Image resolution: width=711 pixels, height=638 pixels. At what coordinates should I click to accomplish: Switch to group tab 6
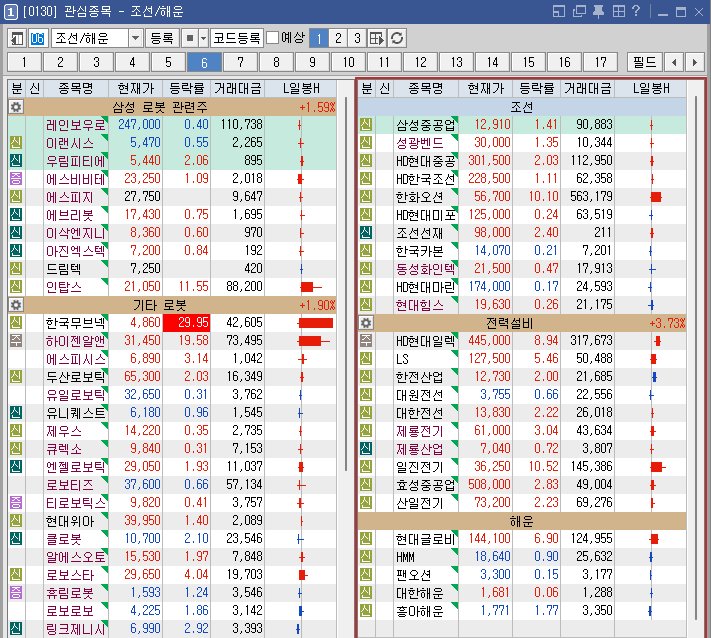click(x=204, y=62)
